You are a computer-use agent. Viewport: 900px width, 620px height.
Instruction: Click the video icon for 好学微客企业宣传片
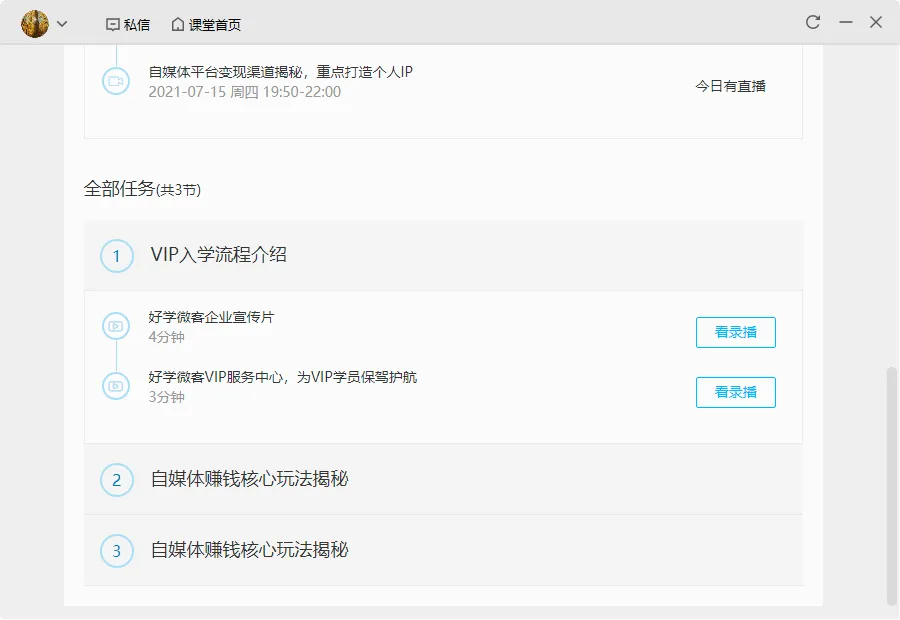coord(116,326)
